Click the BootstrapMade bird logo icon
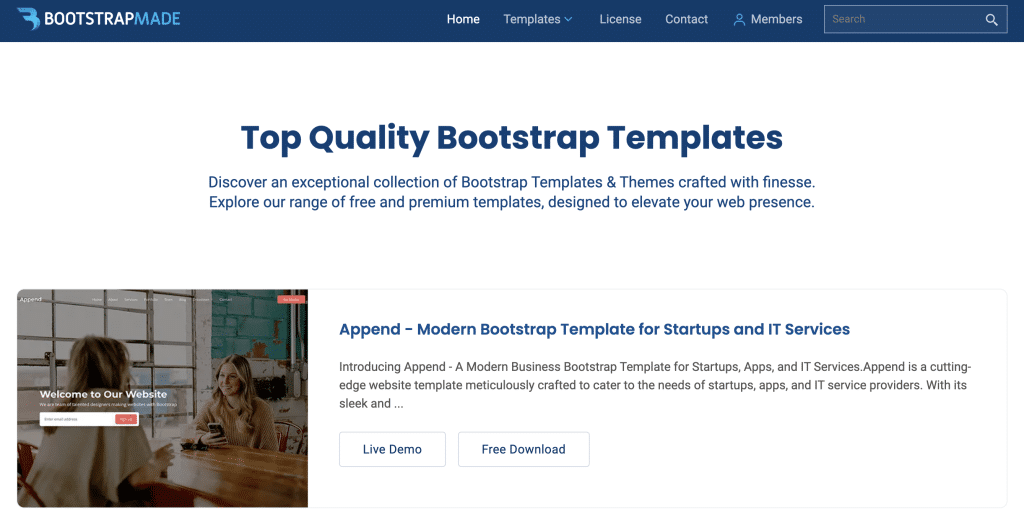Viewport: 1024px width, 530px height. point(29,19)
